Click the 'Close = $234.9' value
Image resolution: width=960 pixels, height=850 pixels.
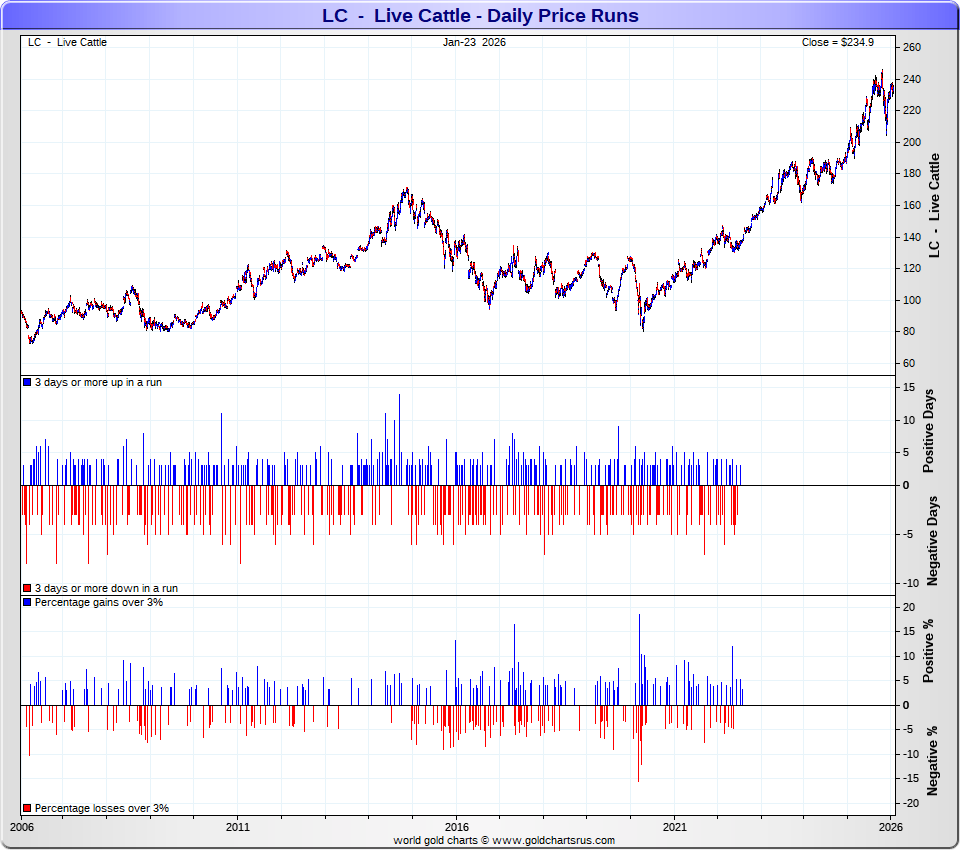[838, 42]
